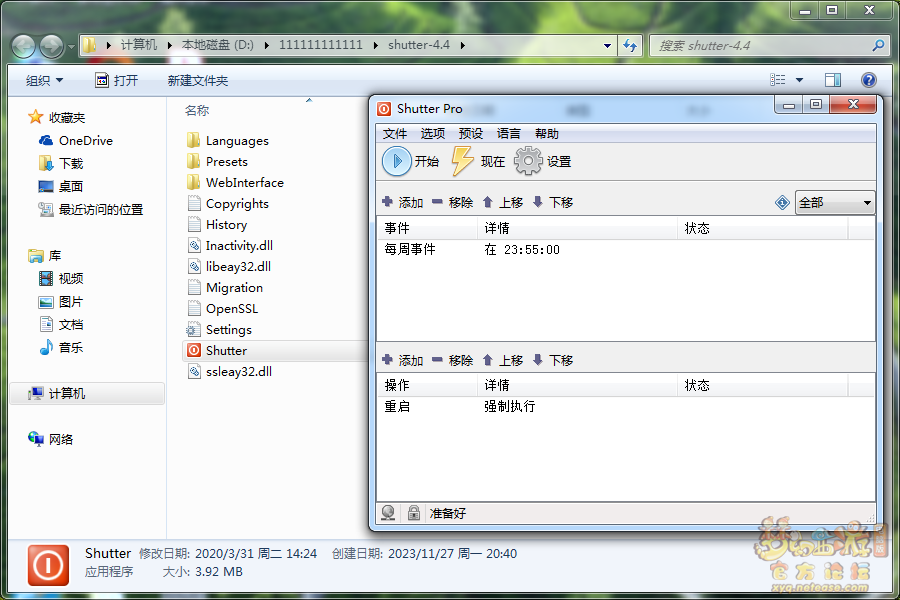Add an event with the upper 添加 button
Screen dimensions: 900x600
(x=403, y=202)
